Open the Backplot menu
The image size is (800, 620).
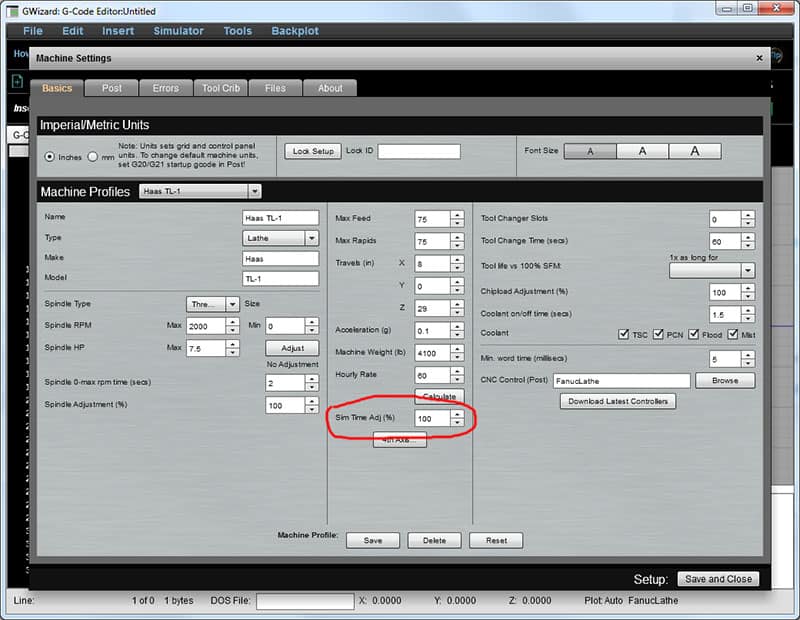(x=295, y=31)
